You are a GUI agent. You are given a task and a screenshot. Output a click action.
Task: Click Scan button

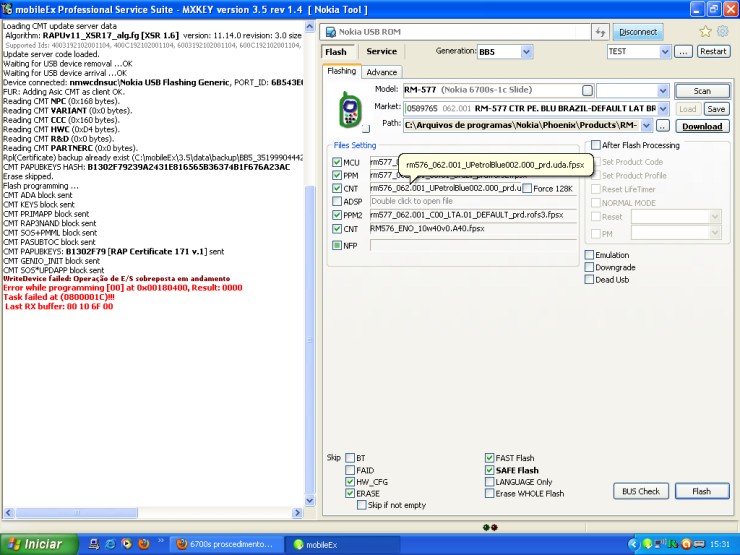coord(702,91)
